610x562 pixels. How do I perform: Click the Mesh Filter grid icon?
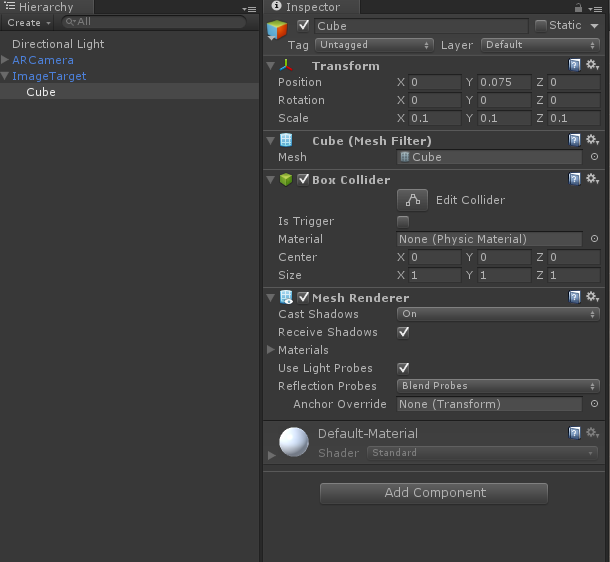point(286,140)
